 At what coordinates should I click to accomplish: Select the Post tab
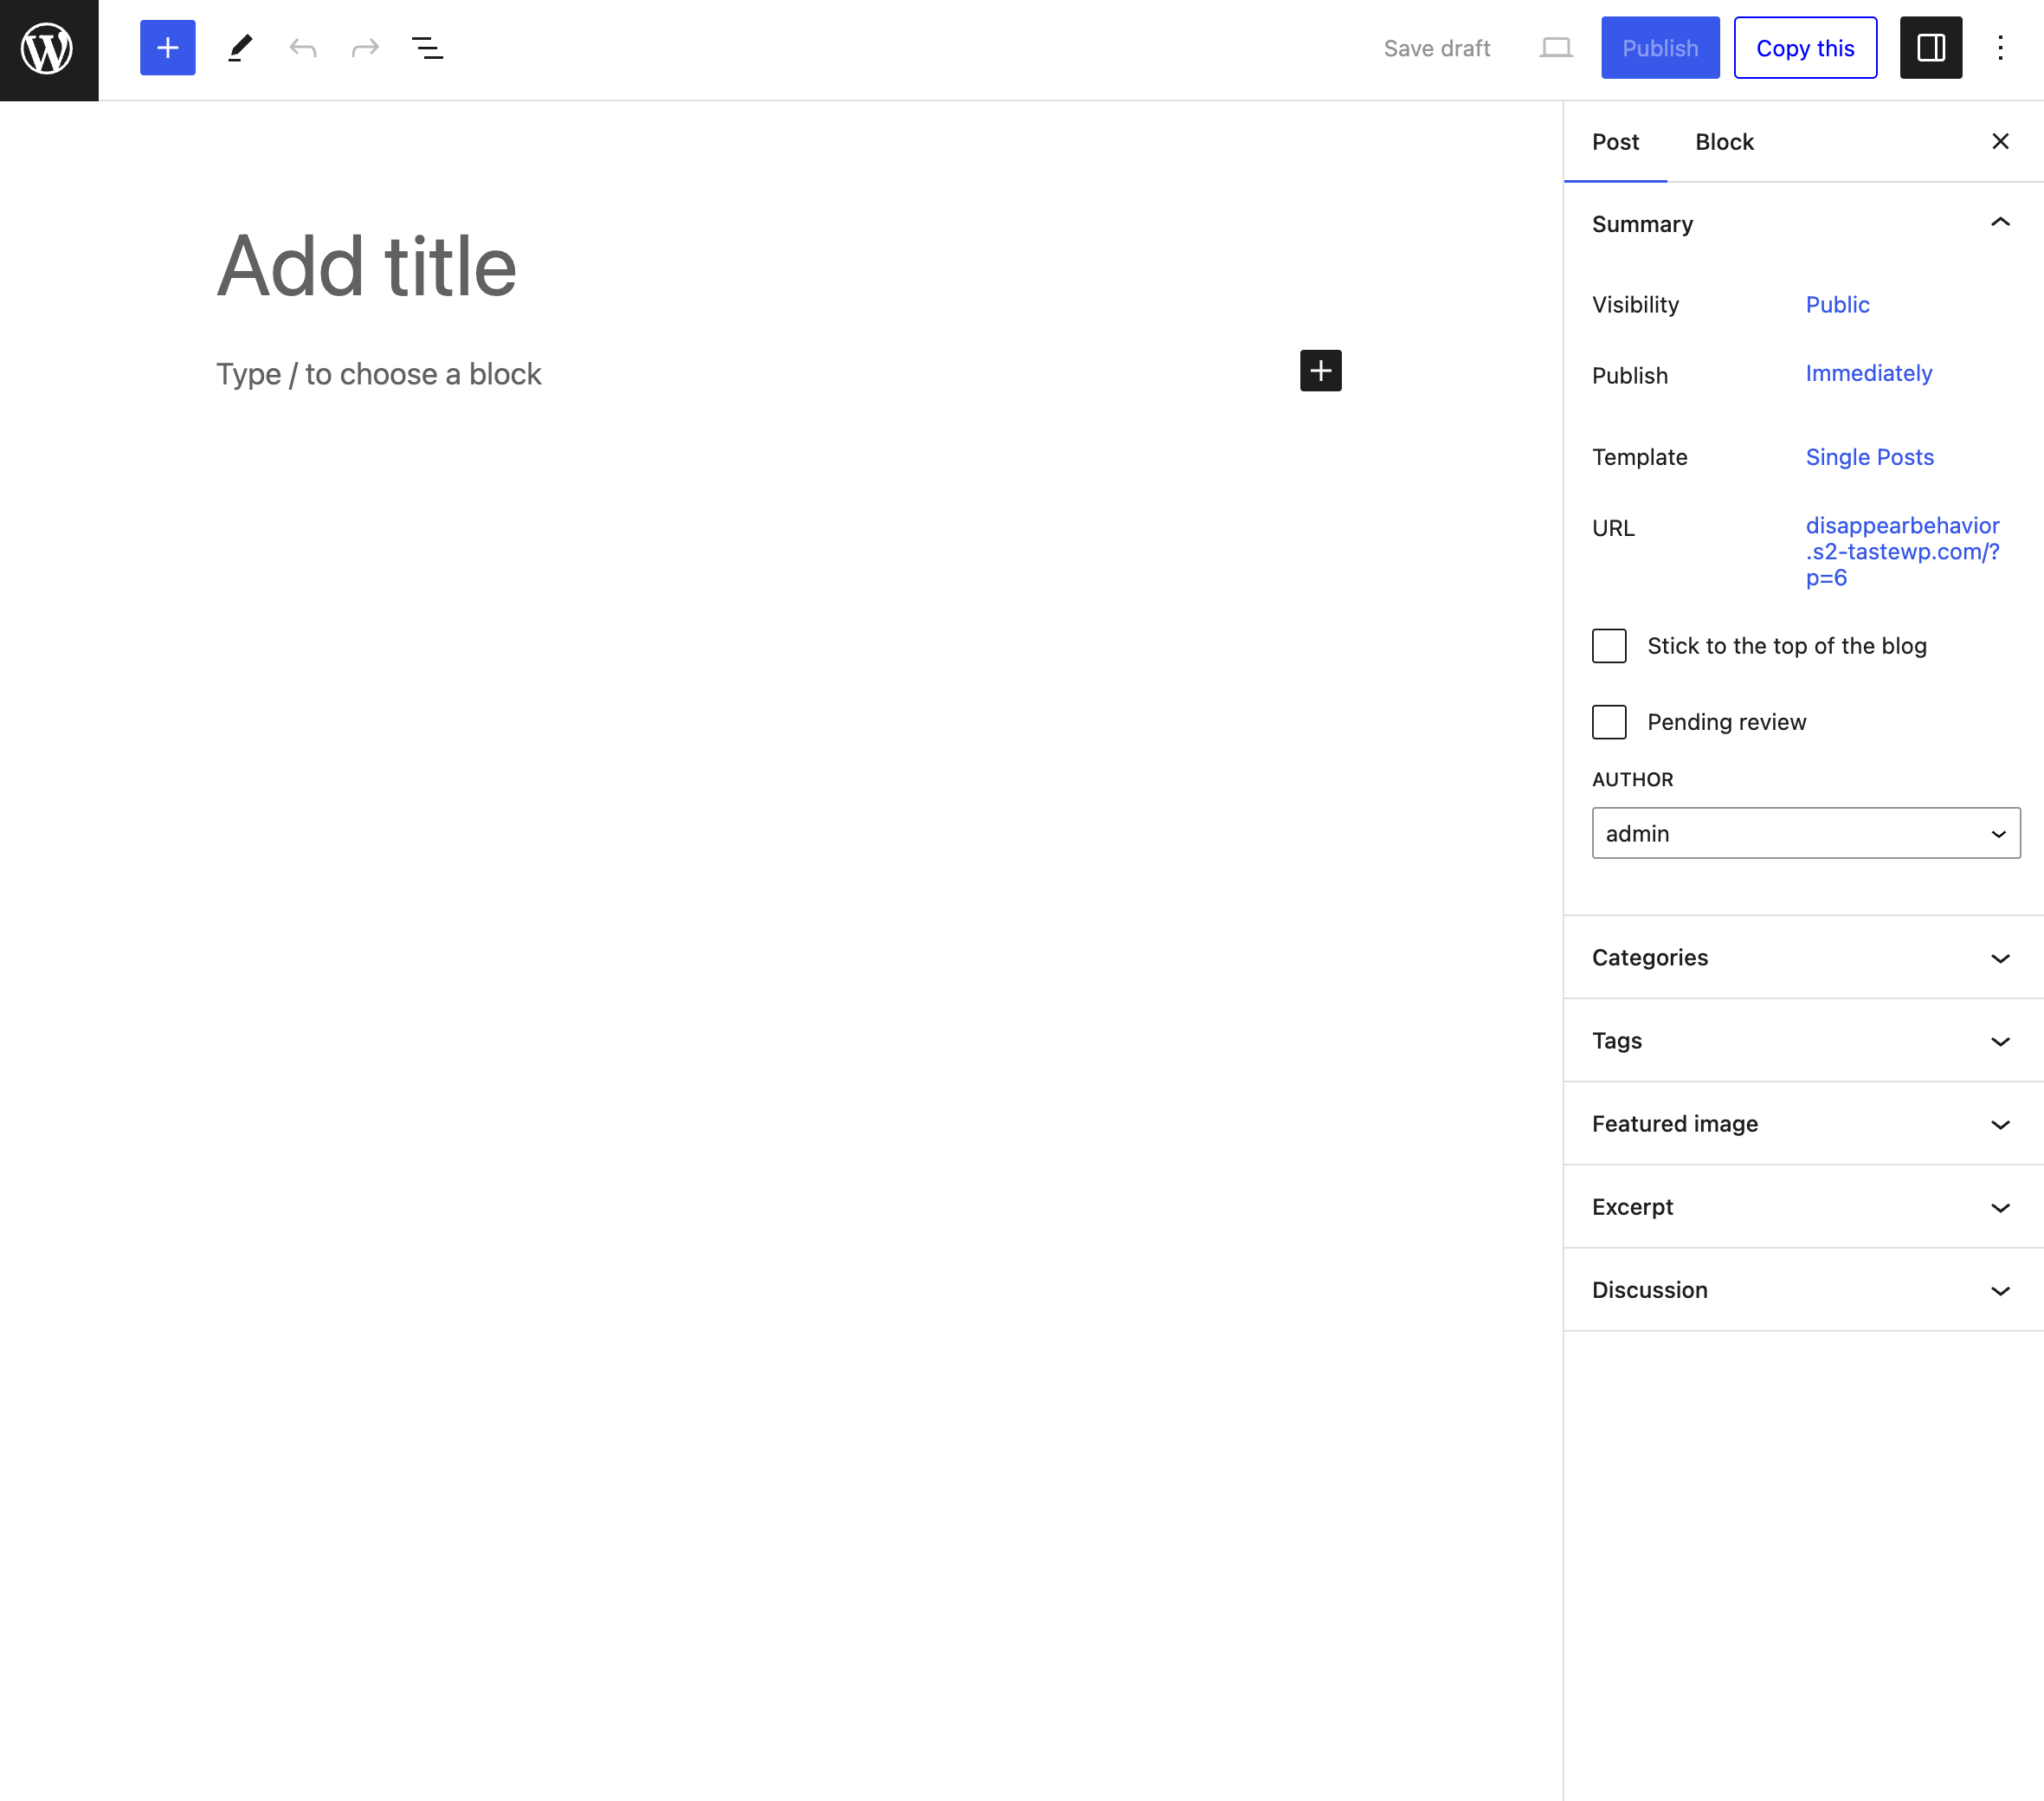pos(1615,142)
